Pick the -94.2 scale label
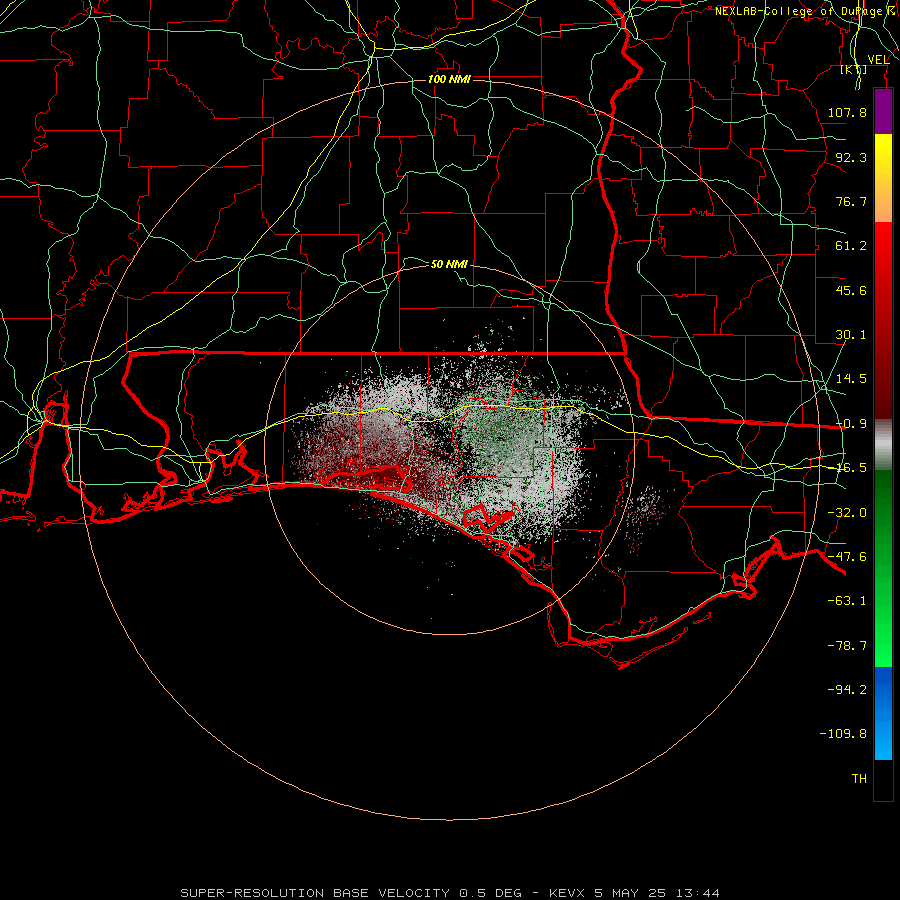 tap(847, 689)
